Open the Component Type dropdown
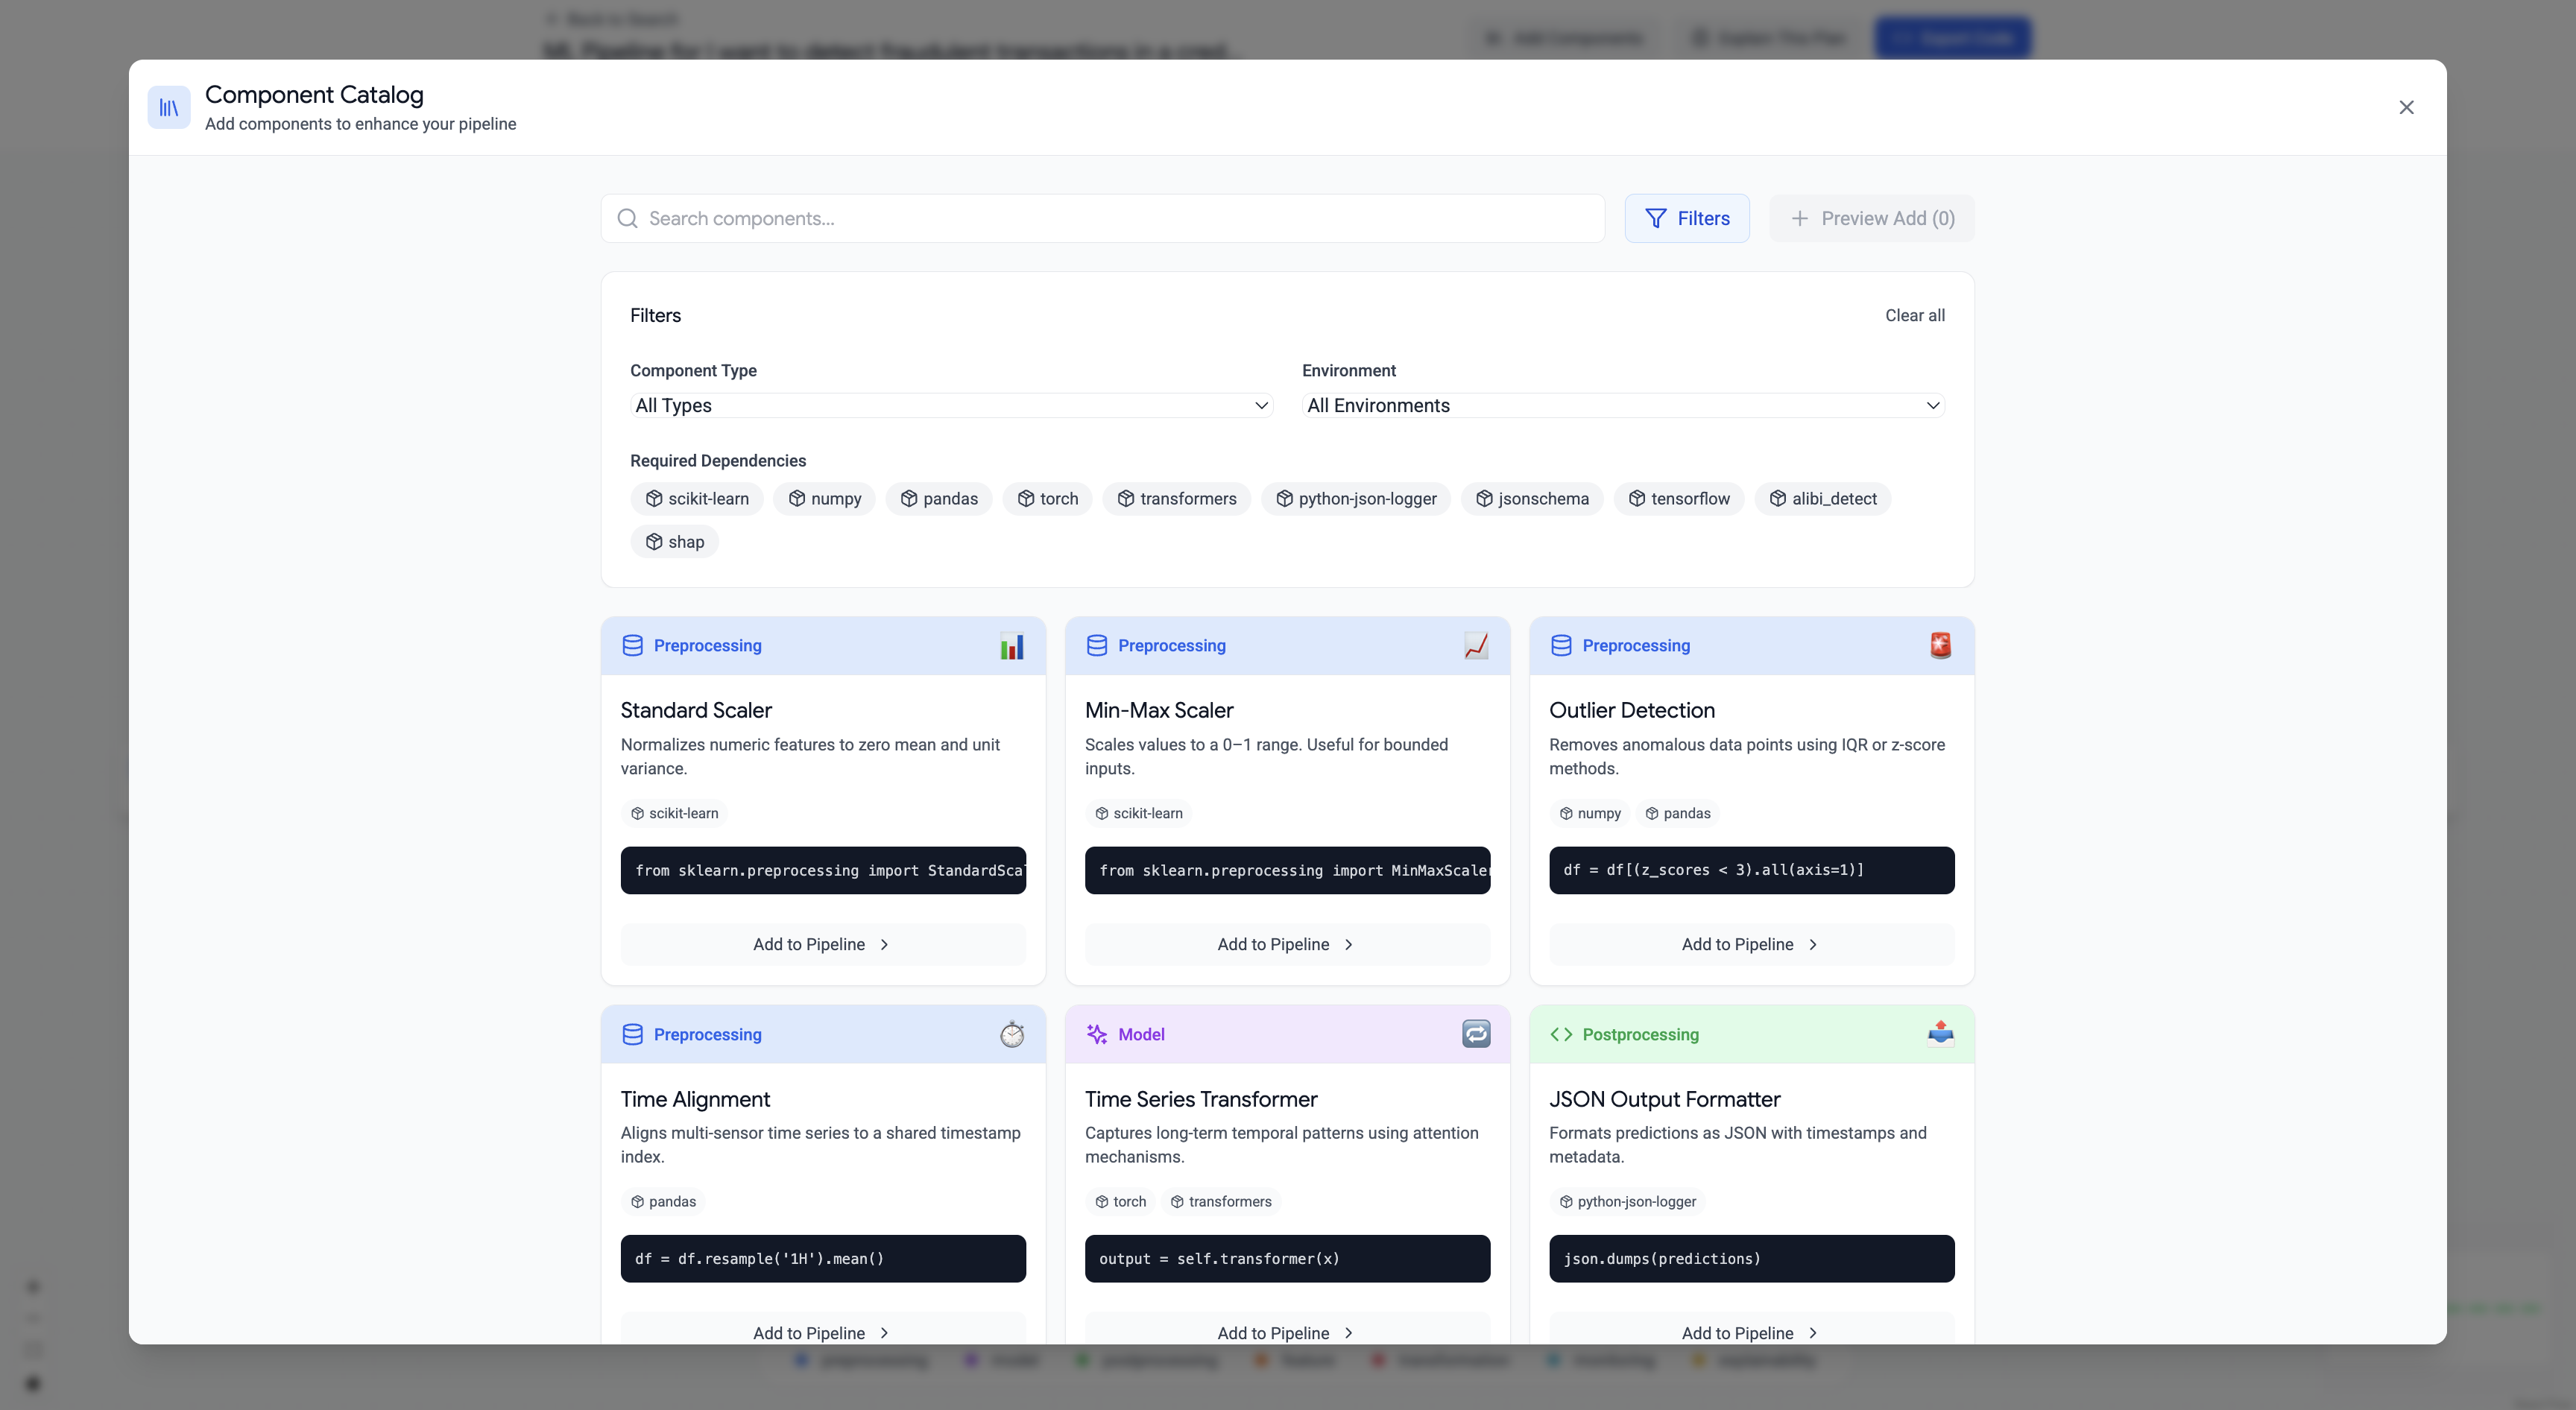The image size is (2576, 1410). point(950,405)
